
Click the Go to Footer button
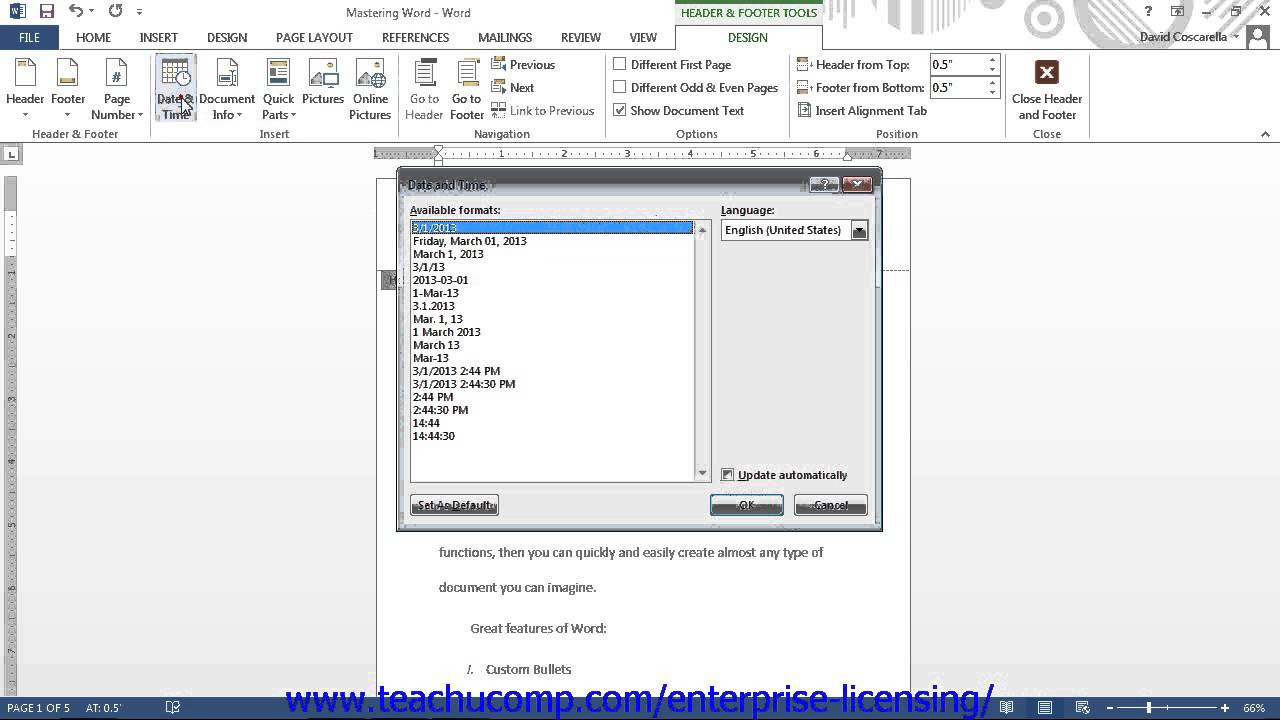466,89
